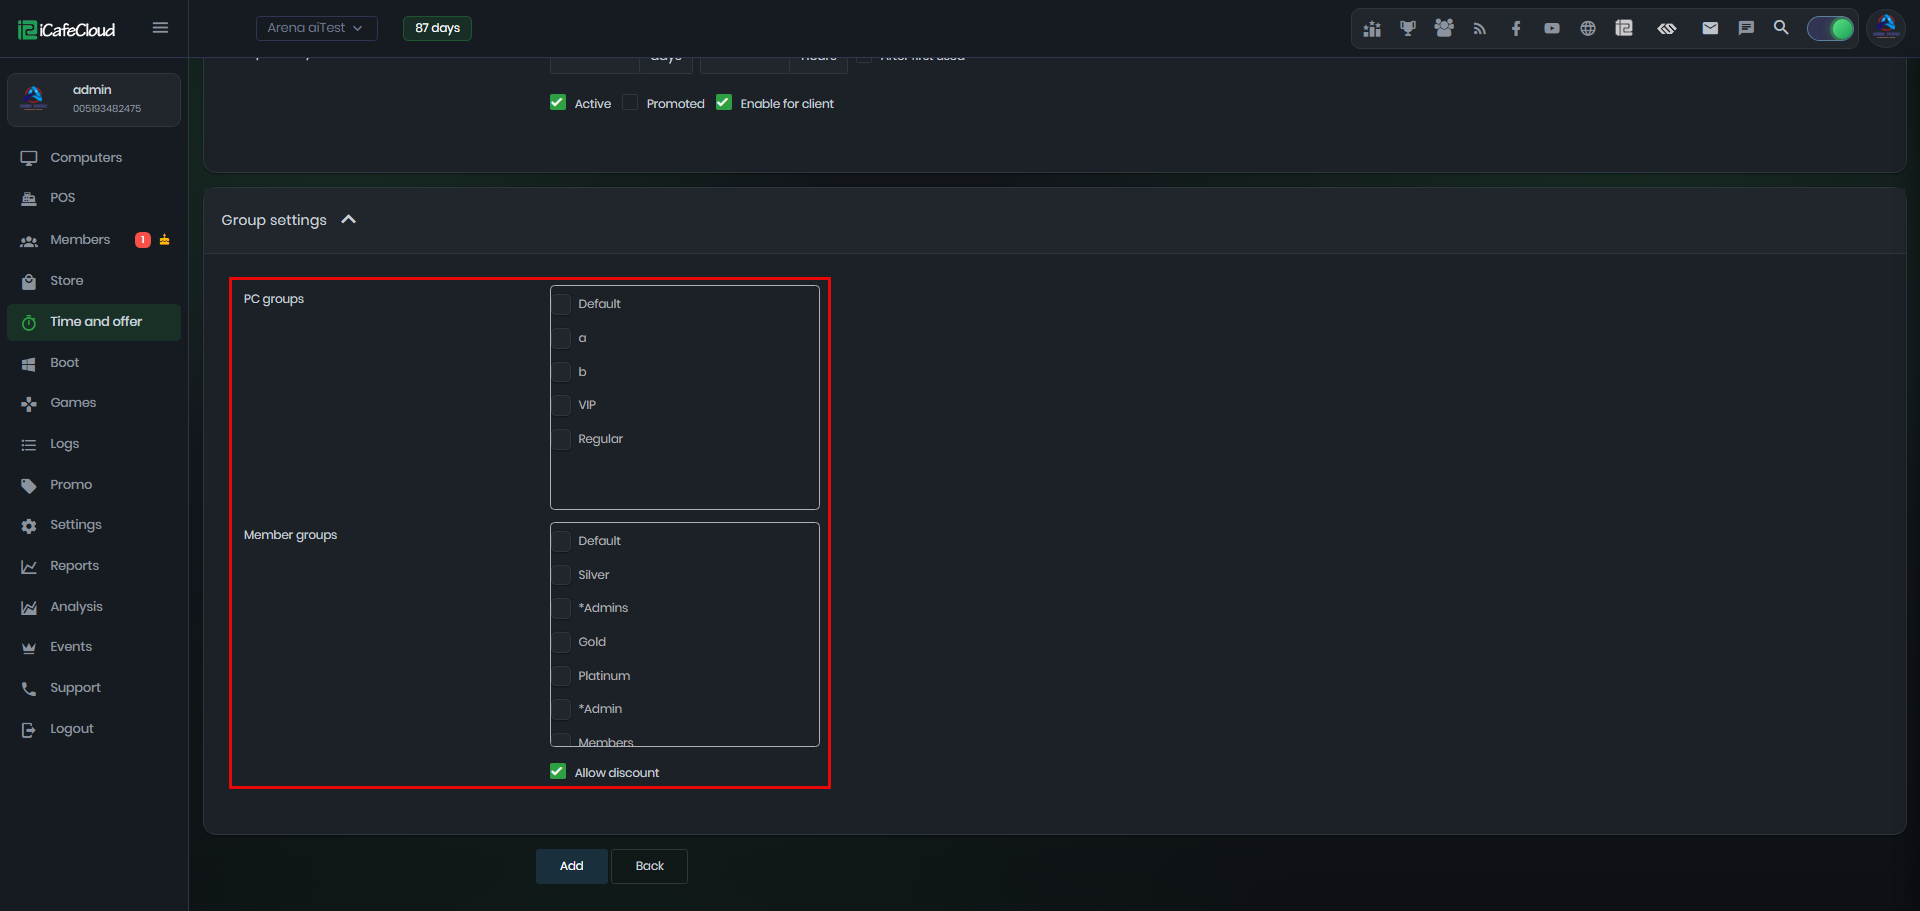The width and height of the screenshot is (1920, 911).
Task: Check the Promoted checkbox
Action: (630, 102)
